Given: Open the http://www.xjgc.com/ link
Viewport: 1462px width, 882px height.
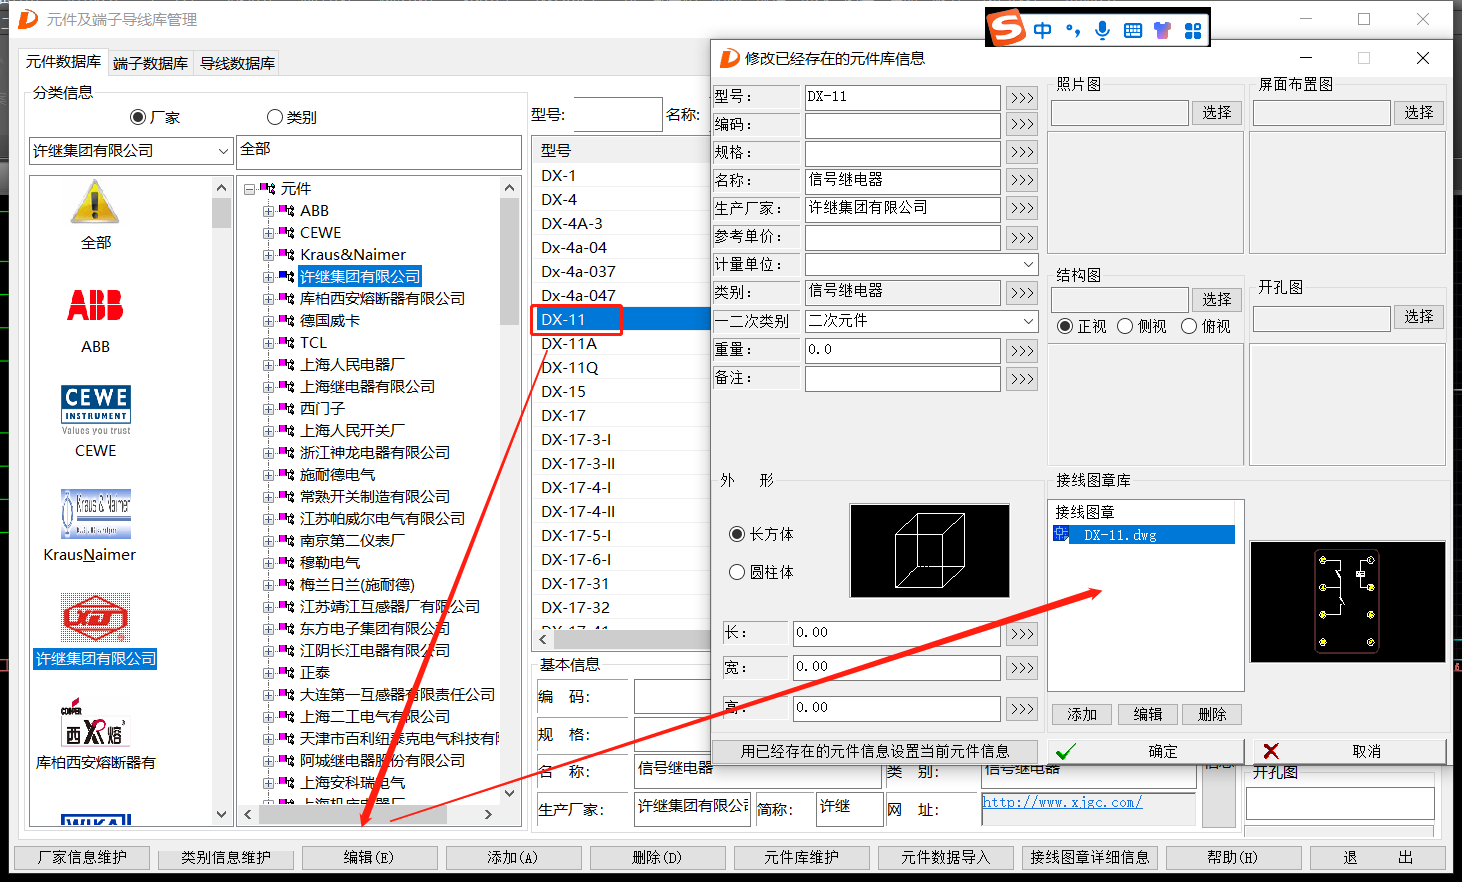Looking at the screenshot, I should [x=1062, y=802].
